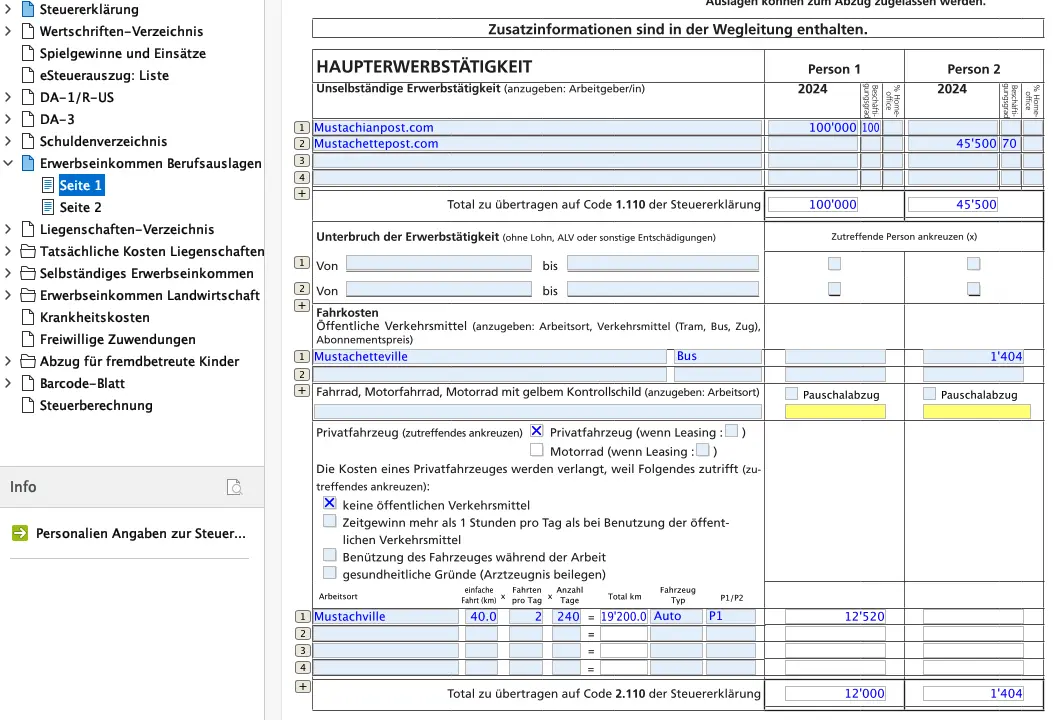Expand Liegenschaften-Verzeichnis tree node

[9, 229]
